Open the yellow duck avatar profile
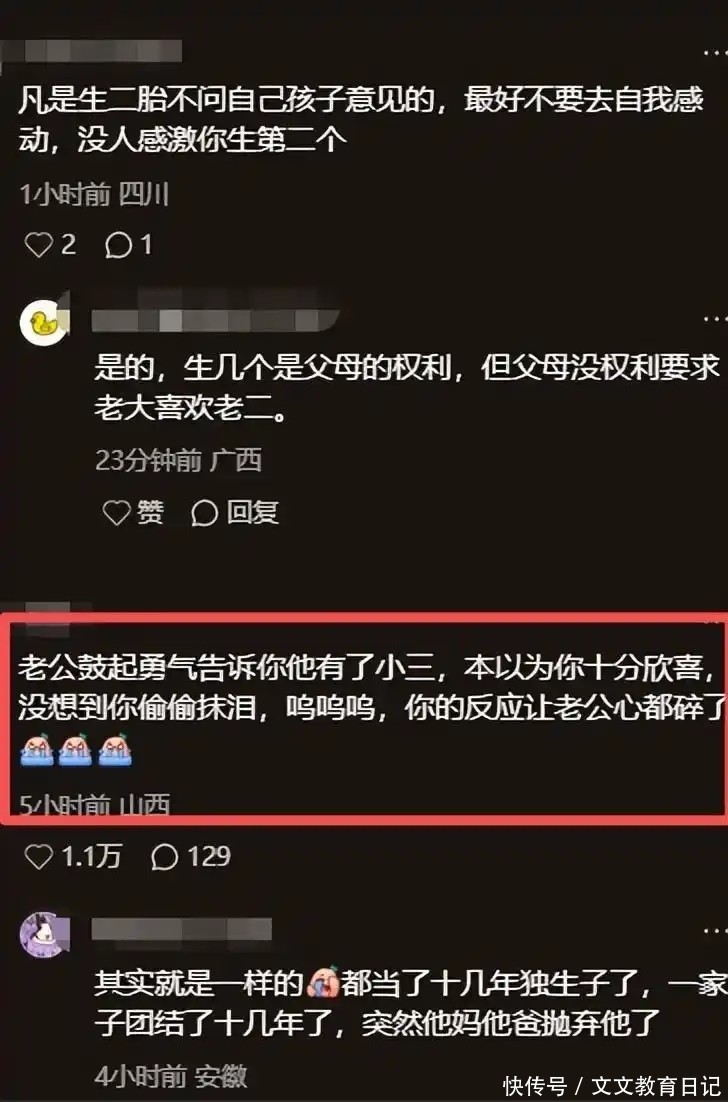Image resolution: width=728 pixels, height=1102 pixels. pos(44,323)
